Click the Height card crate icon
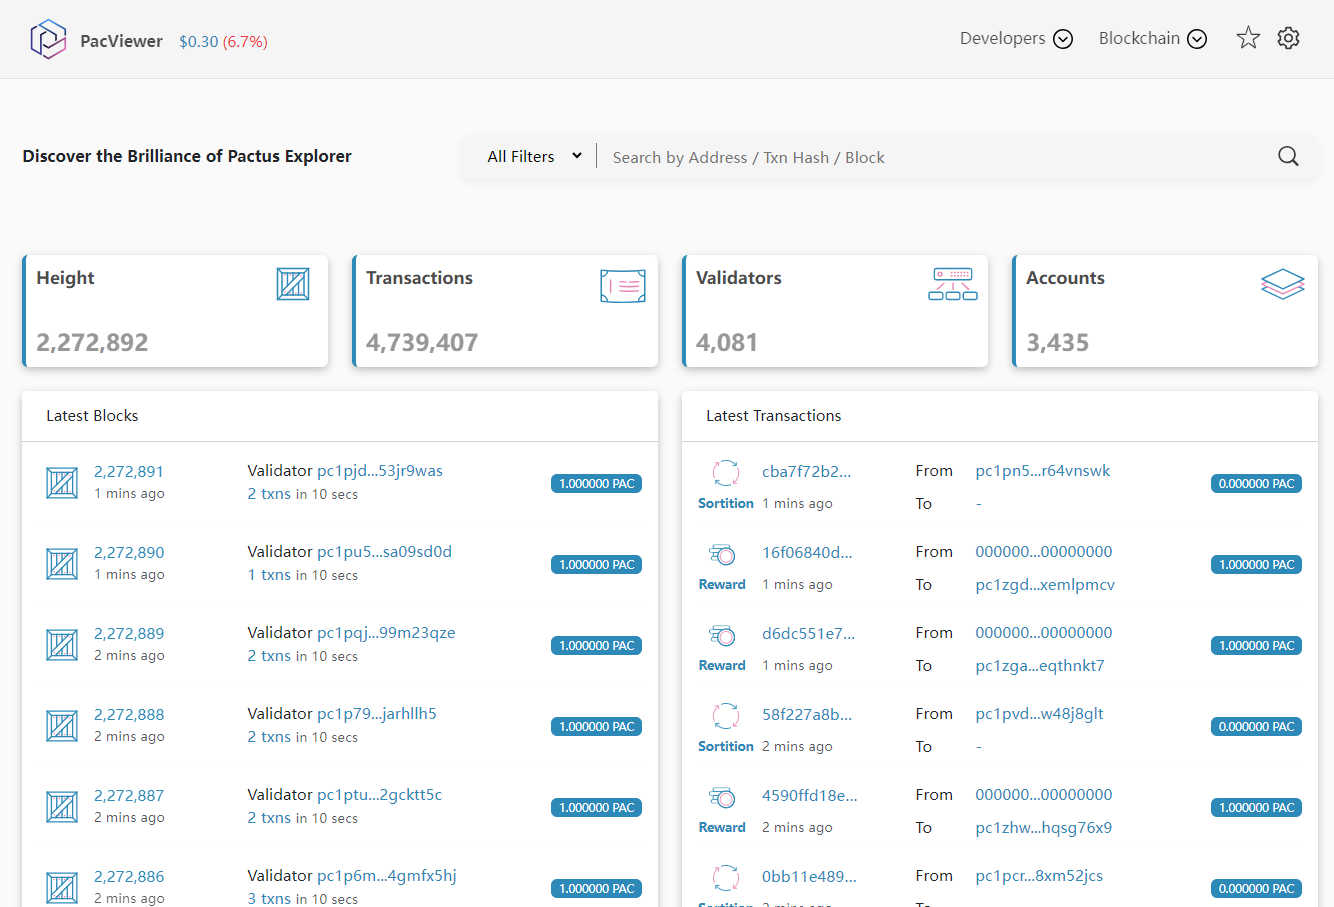1334x907 pixels. pyautogui.click(x=293, y=284)
